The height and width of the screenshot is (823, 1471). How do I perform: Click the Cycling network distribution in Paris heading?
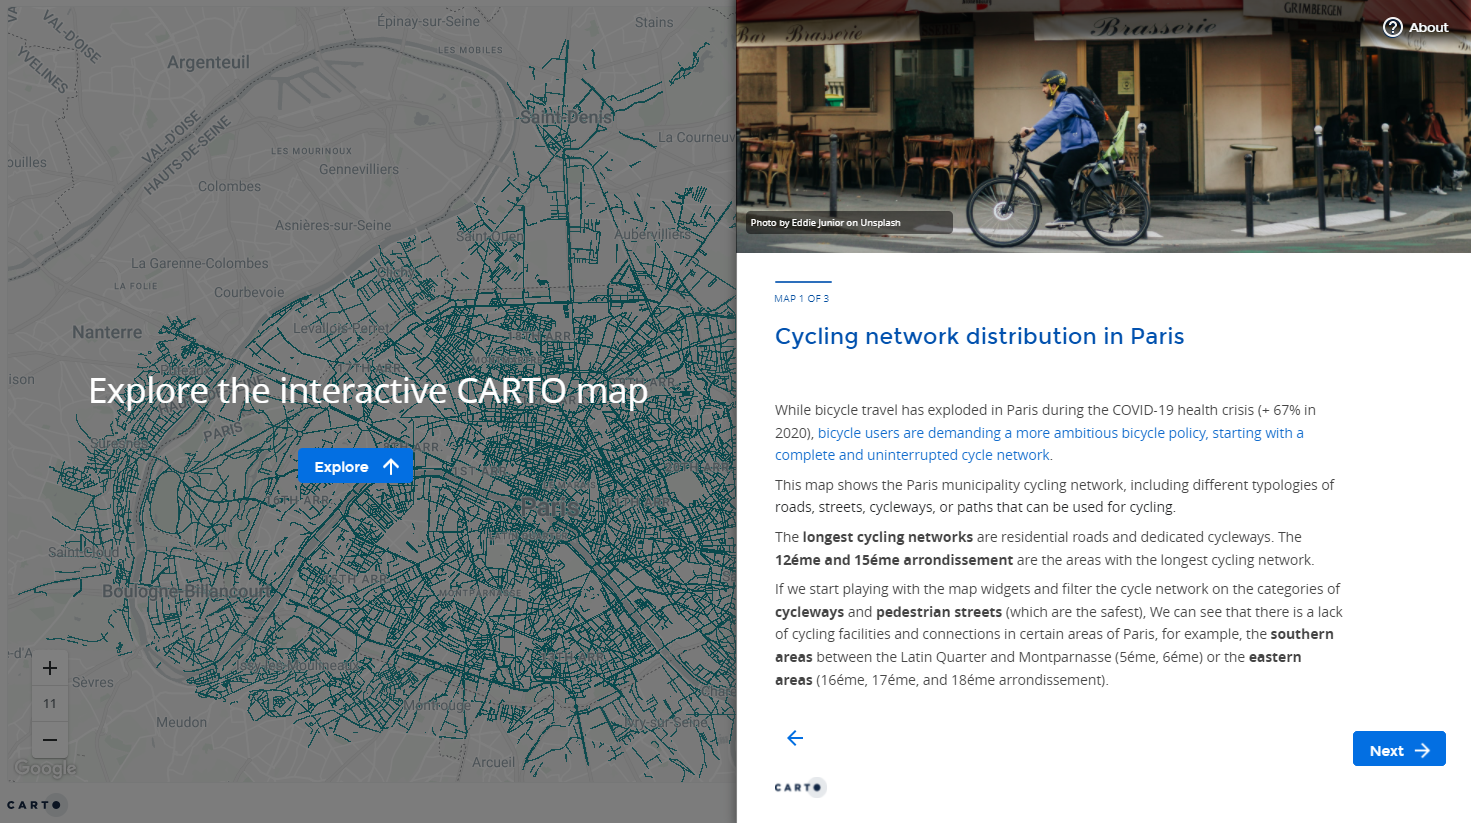(979, 336)
